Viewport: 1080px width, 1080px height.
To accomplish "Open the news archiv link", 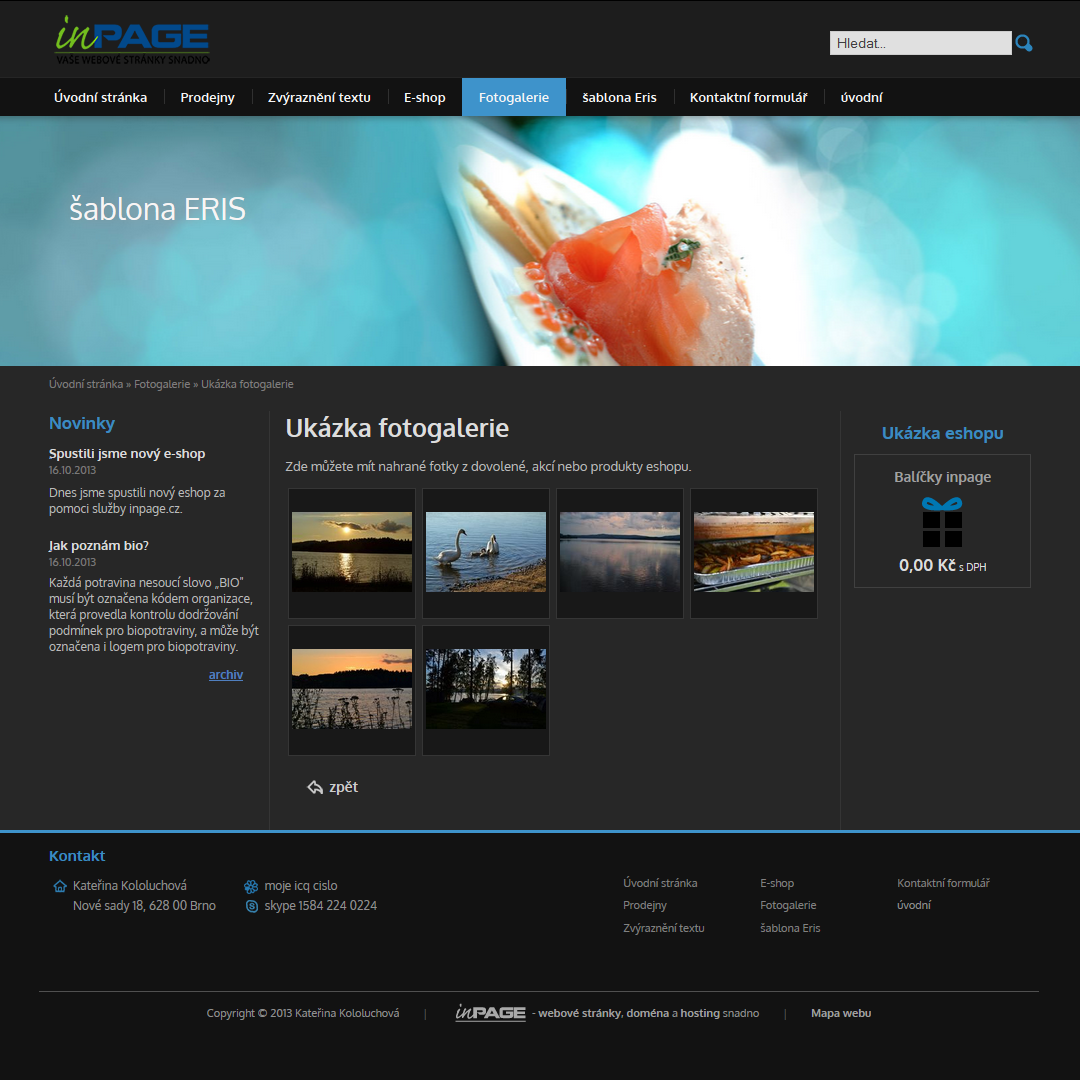I will (x=226, y=675).
